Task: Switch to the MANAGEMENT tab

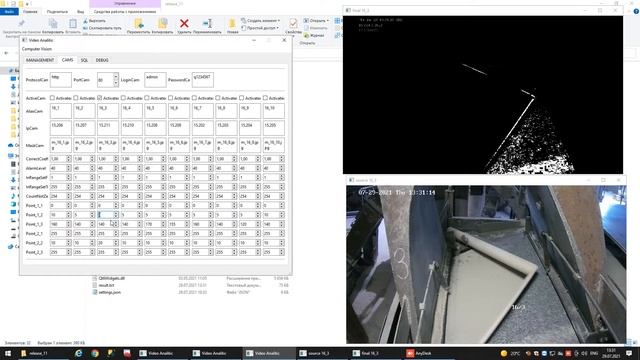Action: click(40, 60)
